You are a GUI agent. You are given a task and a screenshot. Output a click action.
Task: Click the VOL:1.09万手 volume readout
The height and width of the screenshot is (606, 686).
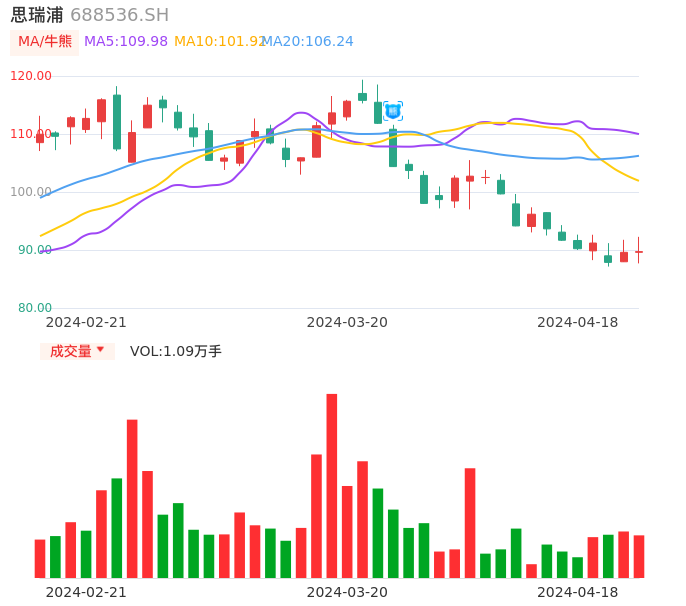pyautogui.click(x=175, y=351)
